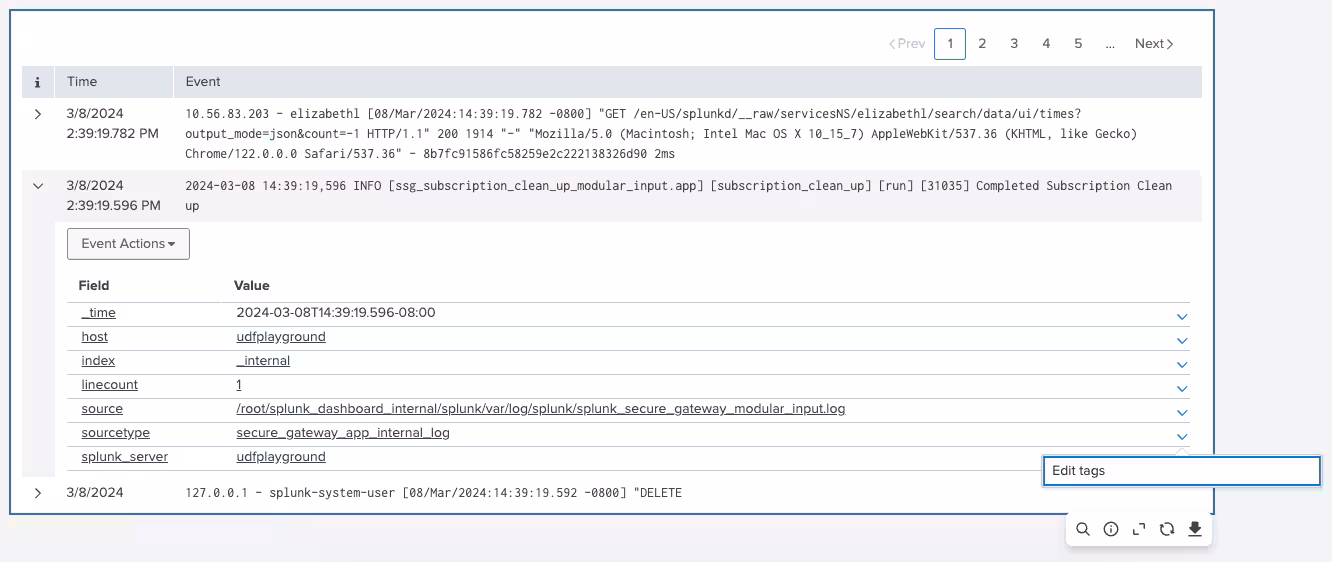This screenshot has height=562, width=1332.
Task: Click the _internal index value link
Action: point(263,361)
